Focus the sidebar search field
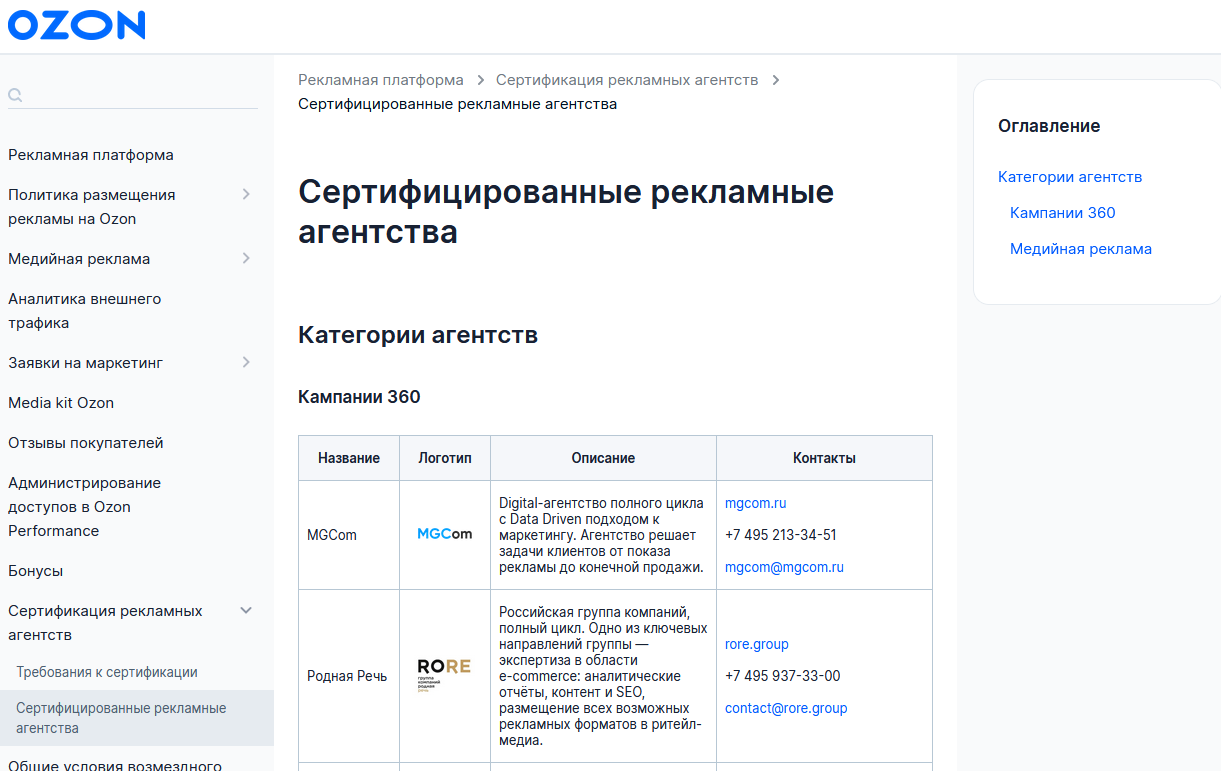Viewport: 1221px width, 771px height. tap(133, 95)
